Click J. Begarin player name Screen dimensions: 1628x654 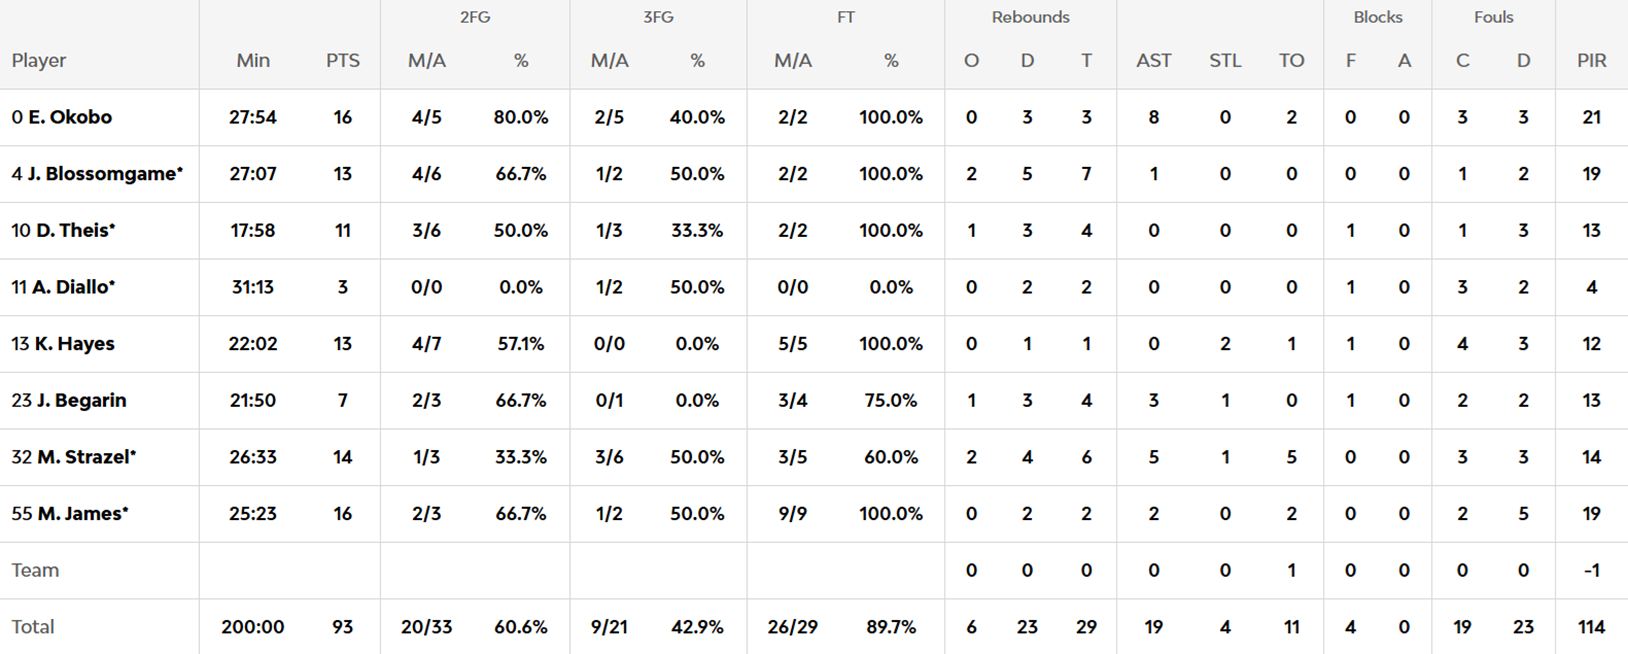(81, 401)
